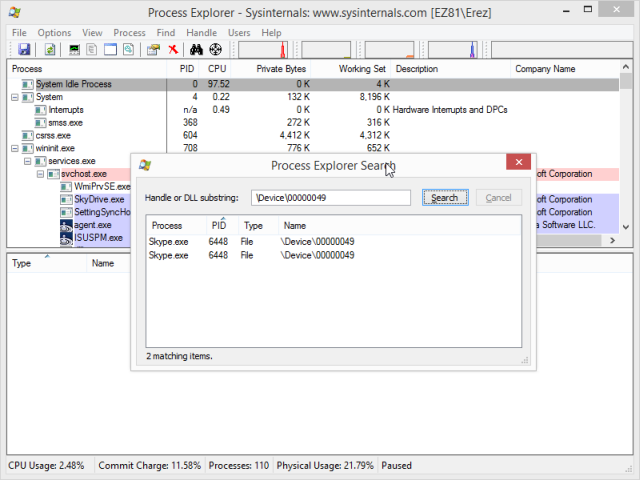The height and width of the screenshot is (480, 640).
Task: Click the Process Explorer icon in main title bar
Action: 15,12
